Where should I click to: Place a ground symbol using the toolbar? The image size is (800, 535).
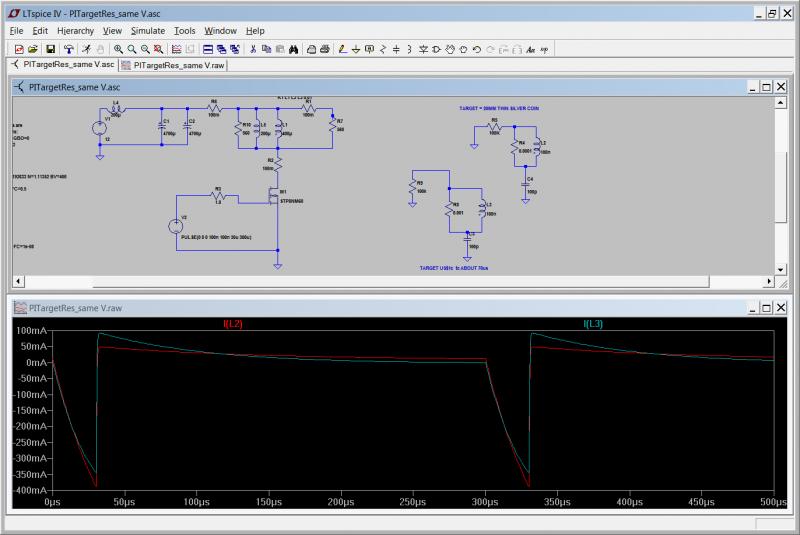(x=356, y=49)
